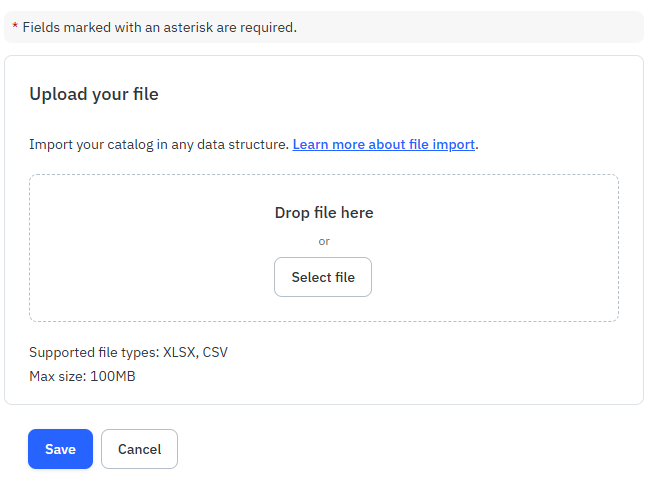Click the 'Supported file types: XLSX, CSV' text
Image resolution: width=654 pixels, height=478 pixels.
point(128,352)
